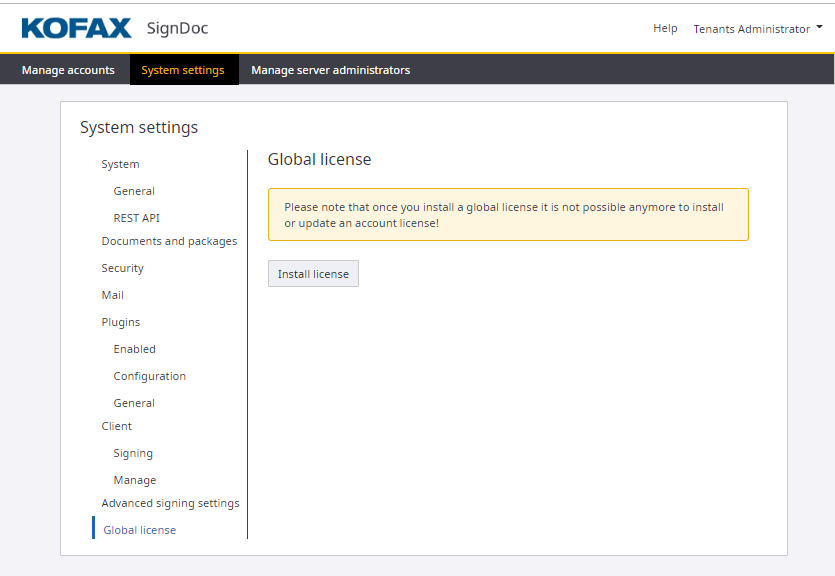Select System in the settings sidebar

(120, 164)
